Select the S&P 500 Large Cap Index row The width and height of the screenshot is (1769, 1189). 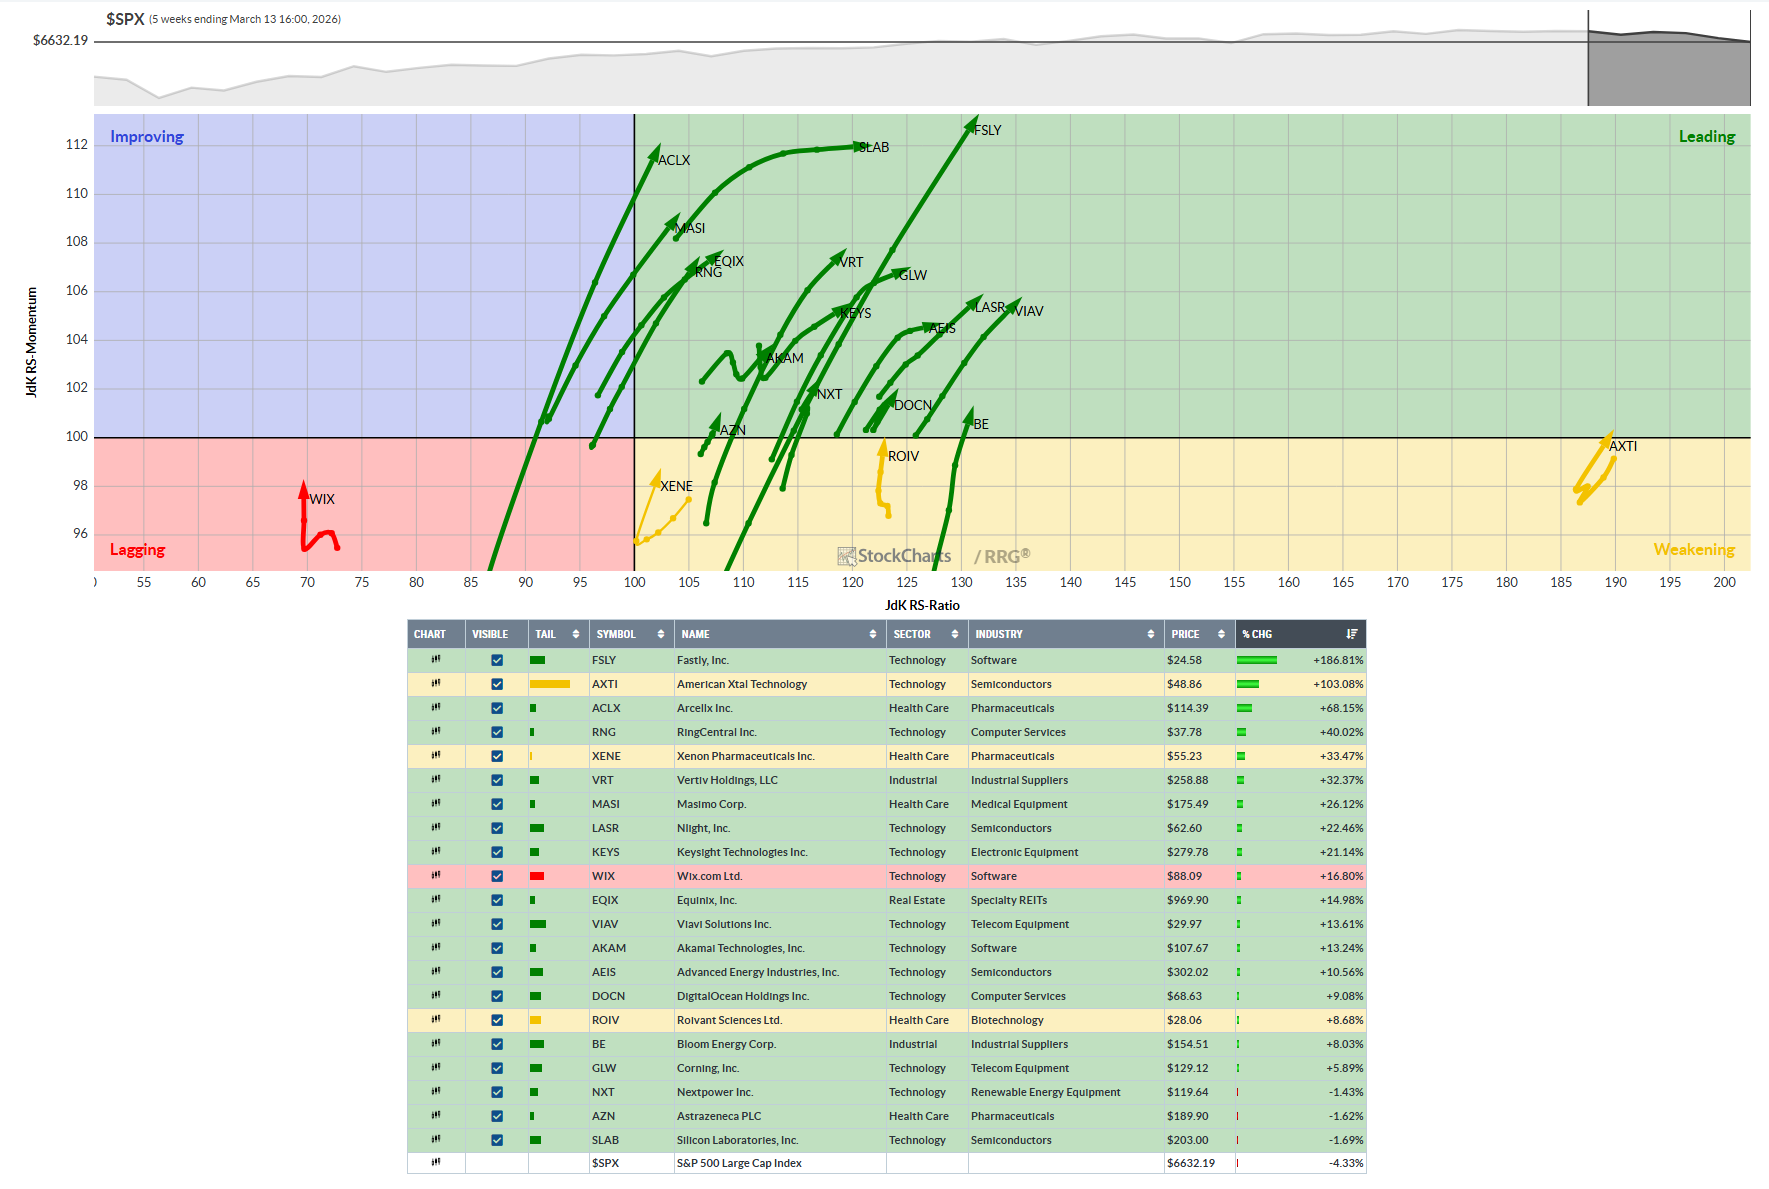886,1163
